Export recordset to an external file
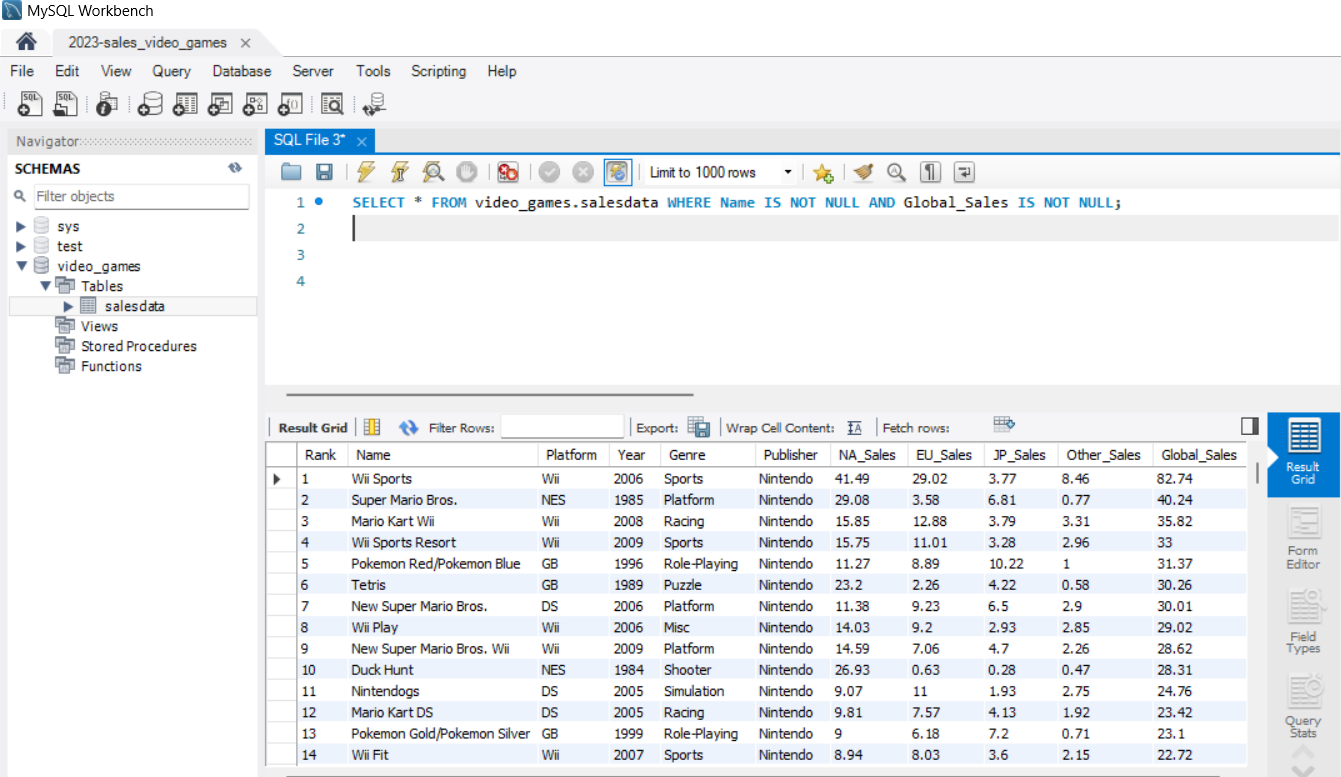This screenshot has height=777, width=1341. coord(699,427)
